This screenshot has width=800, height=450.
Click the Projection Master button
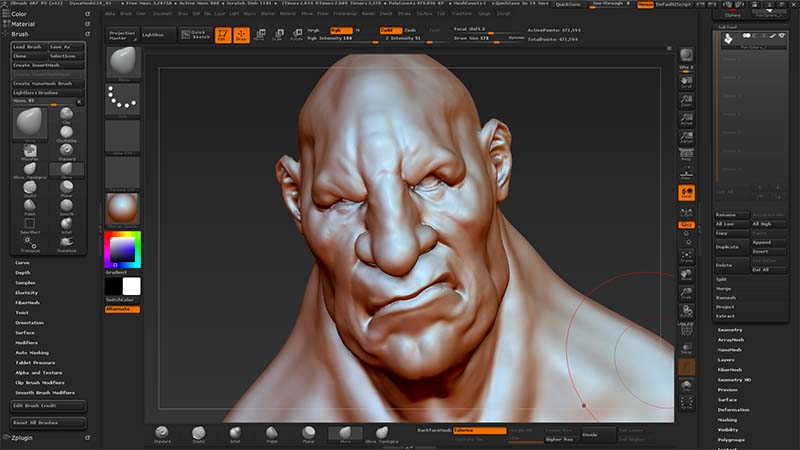point(122,35)
